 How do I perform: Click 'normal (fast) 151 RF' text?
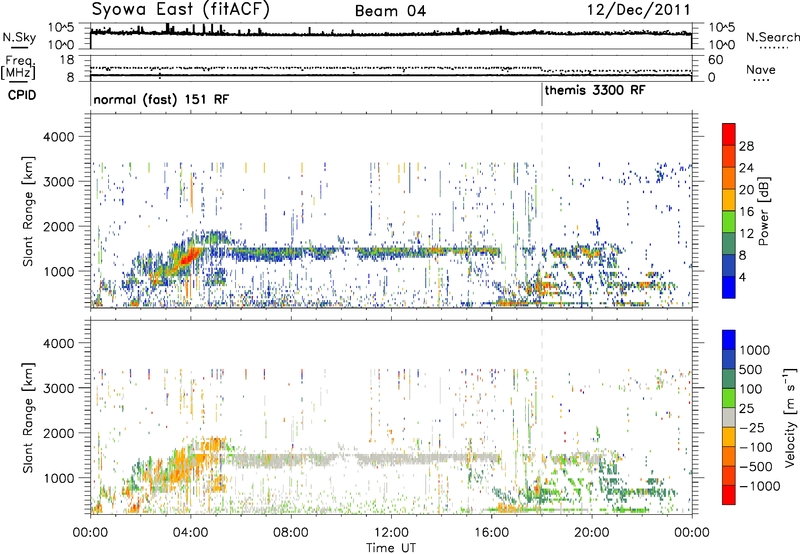(161, 99)
